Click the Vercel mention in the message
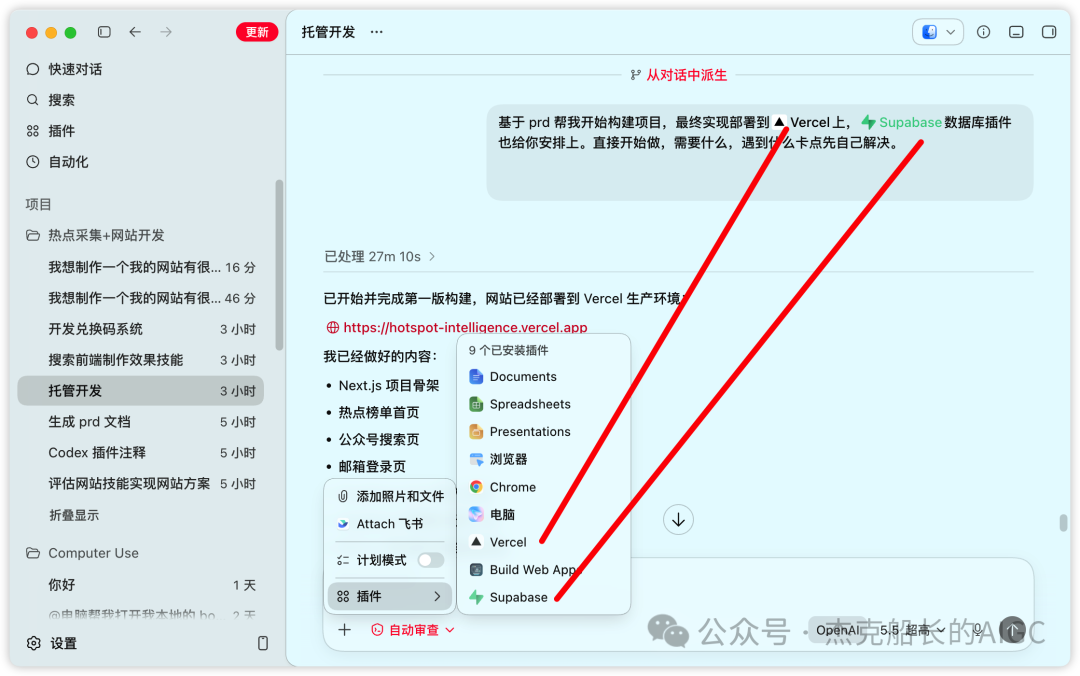Screen dimensions: 1080x676 click(801, 123)
